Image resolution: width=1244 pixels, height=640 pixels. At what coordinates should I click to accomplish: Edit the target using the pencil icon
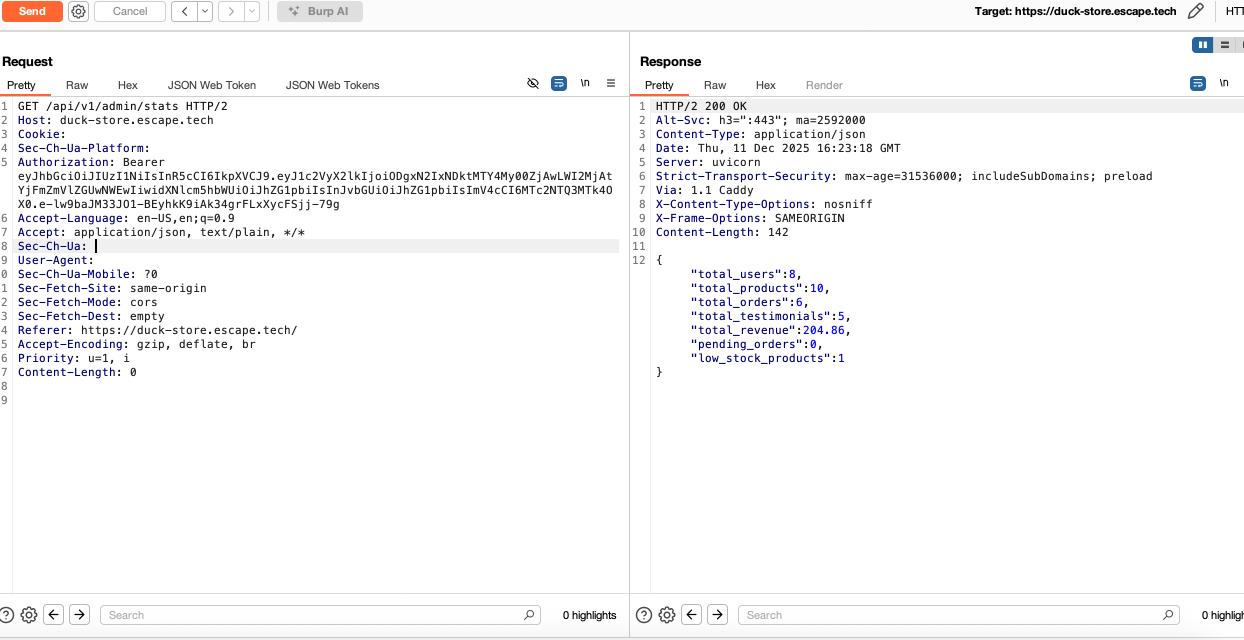coord(1196,11)
